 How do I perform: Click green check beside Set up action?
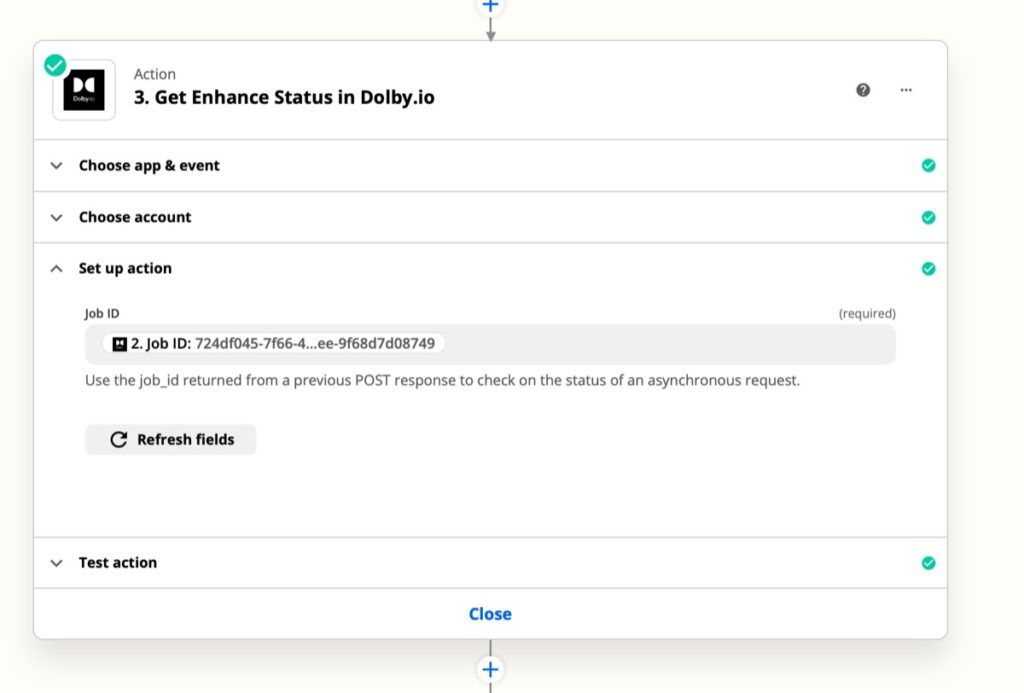(x=928, y=268)
